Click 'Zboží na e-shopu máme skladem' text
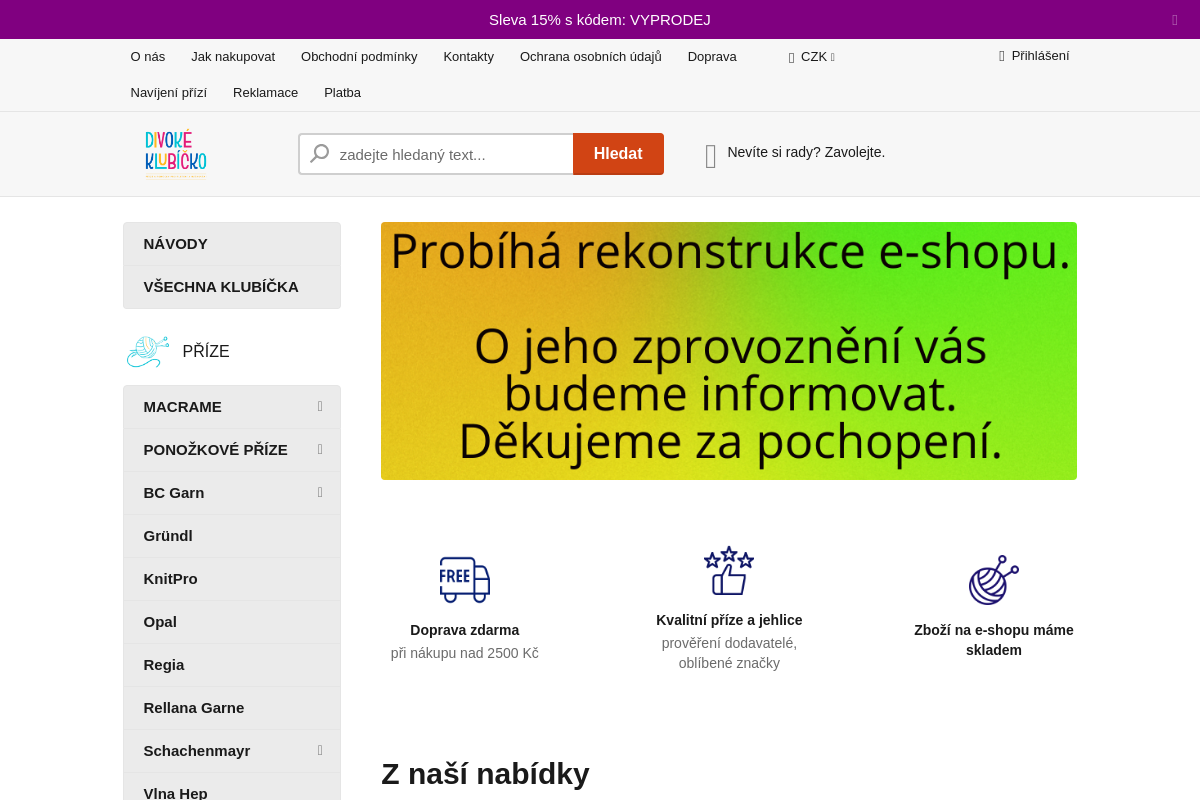The image size is (1200, 800). (994, 640)
